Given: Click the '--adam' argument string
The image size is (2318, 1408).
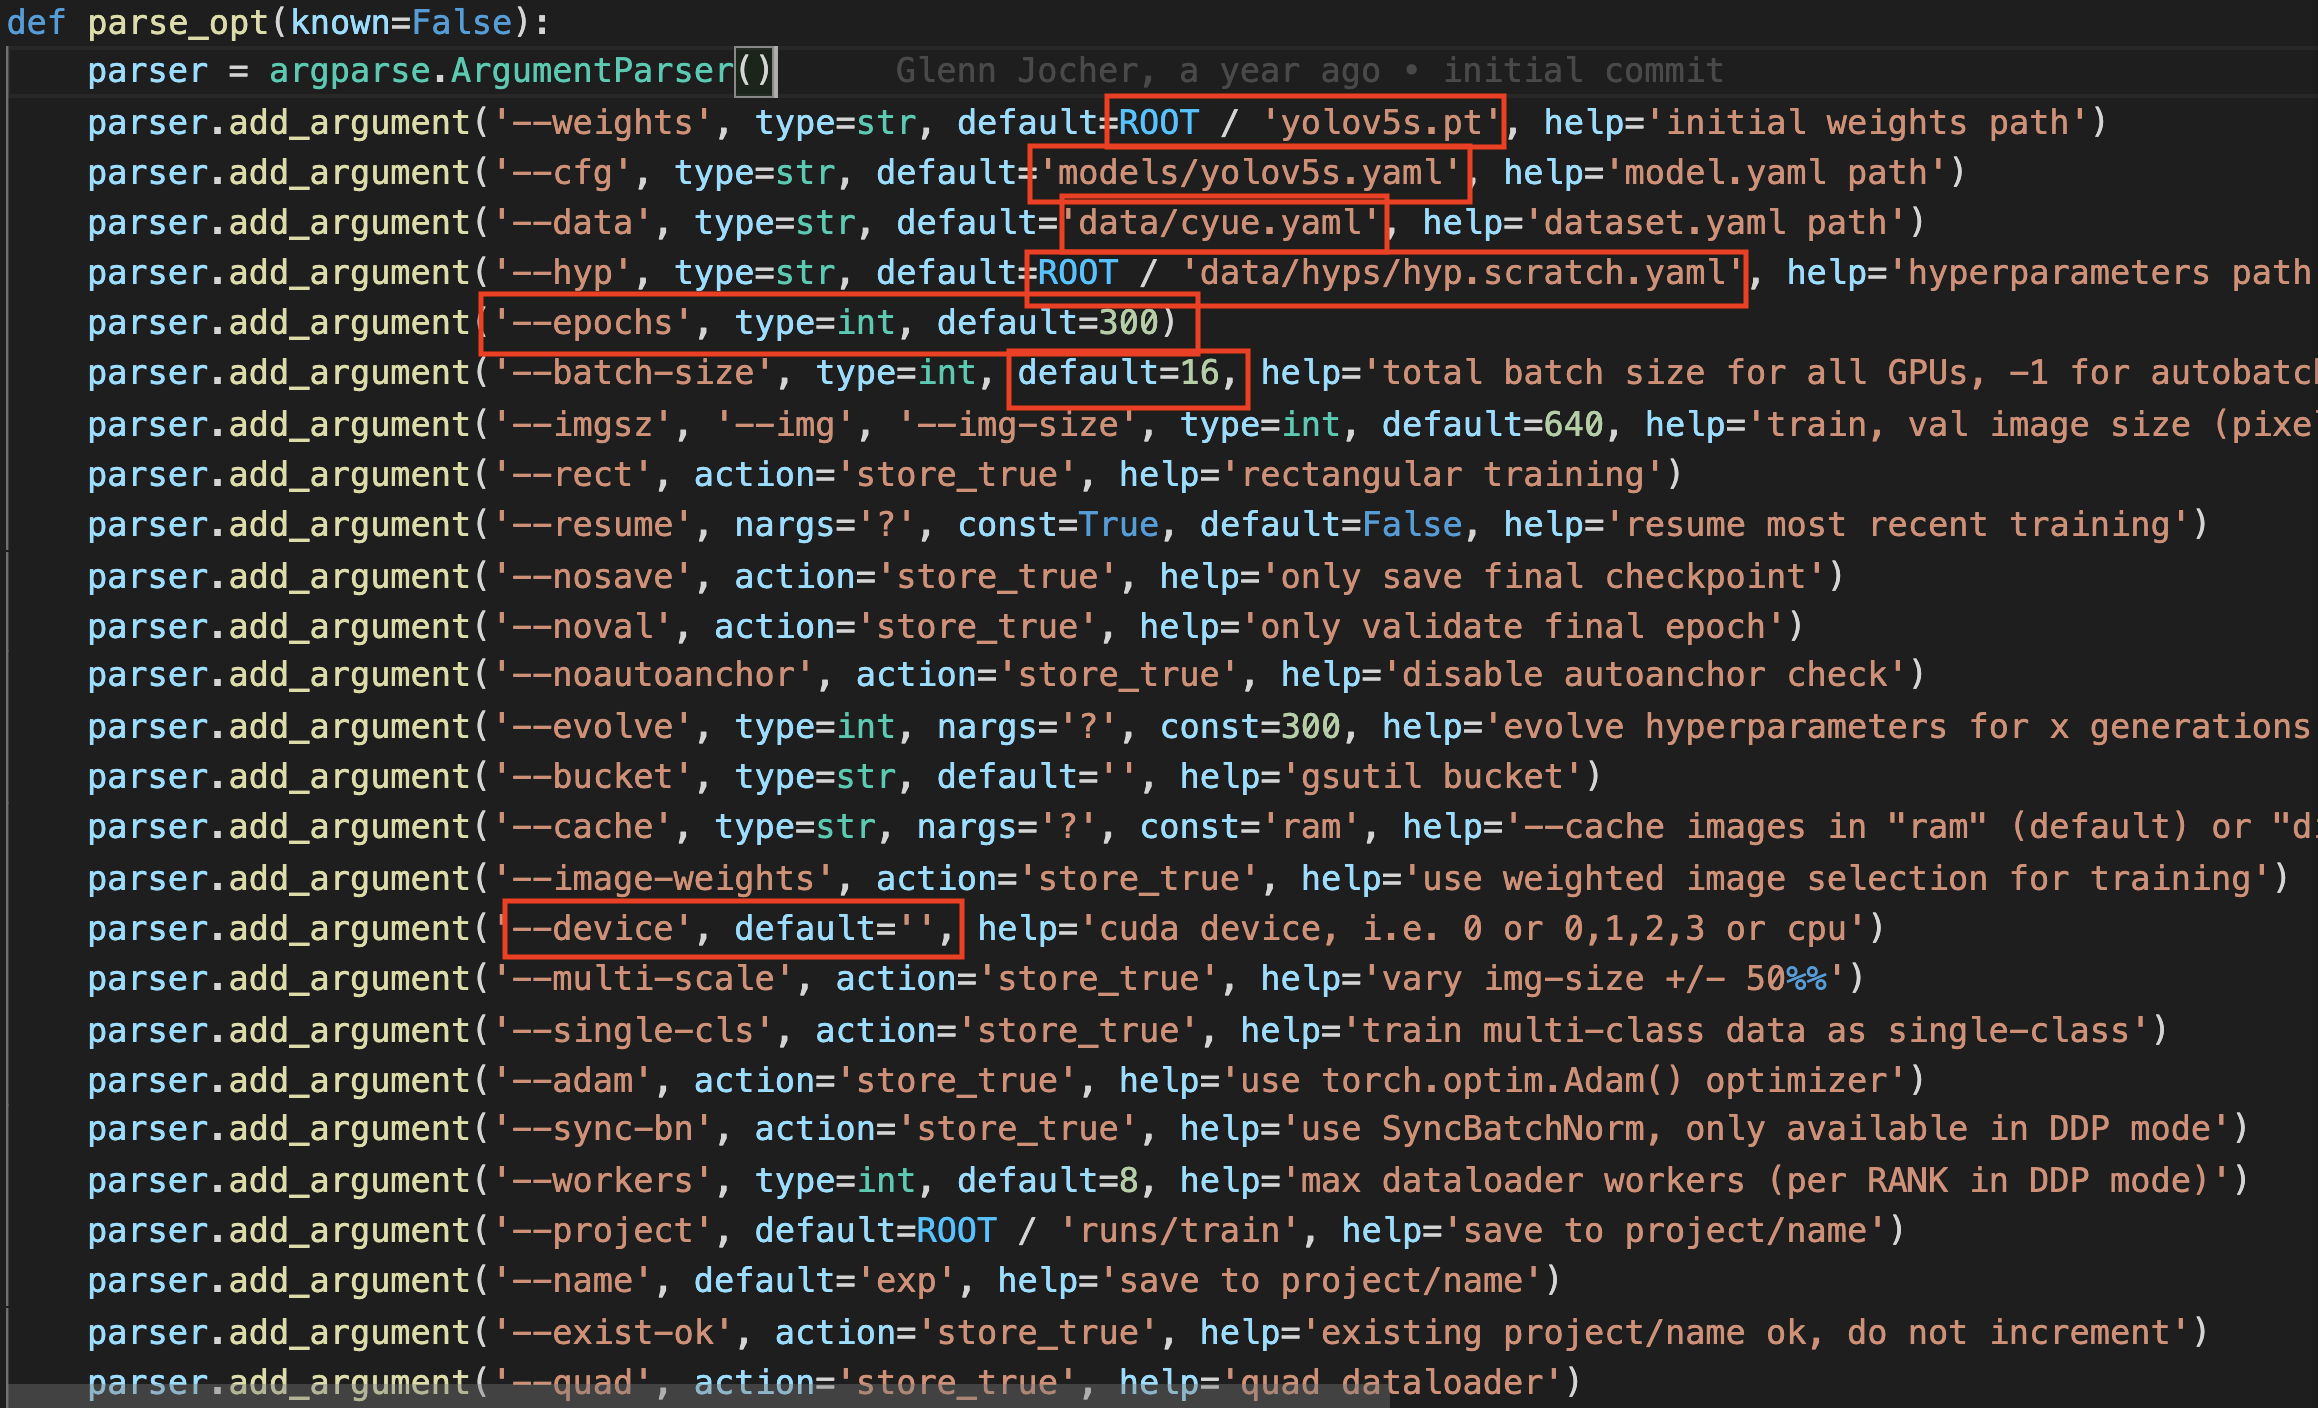Looking at the screenshot, I should pos(572,1081).
